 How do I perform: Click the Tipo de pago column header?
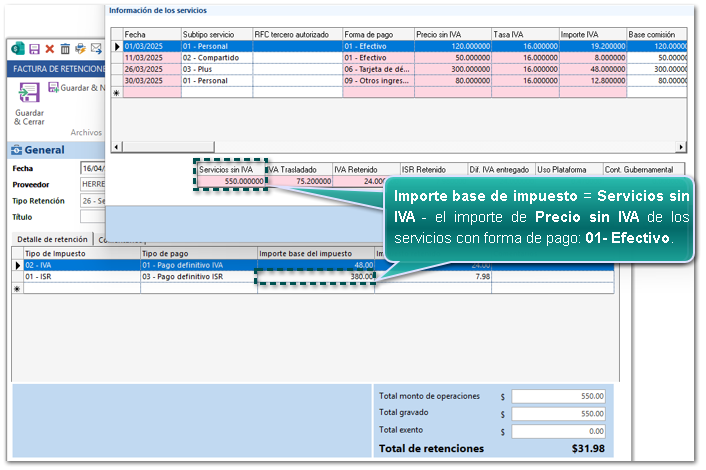click(199, 253)
